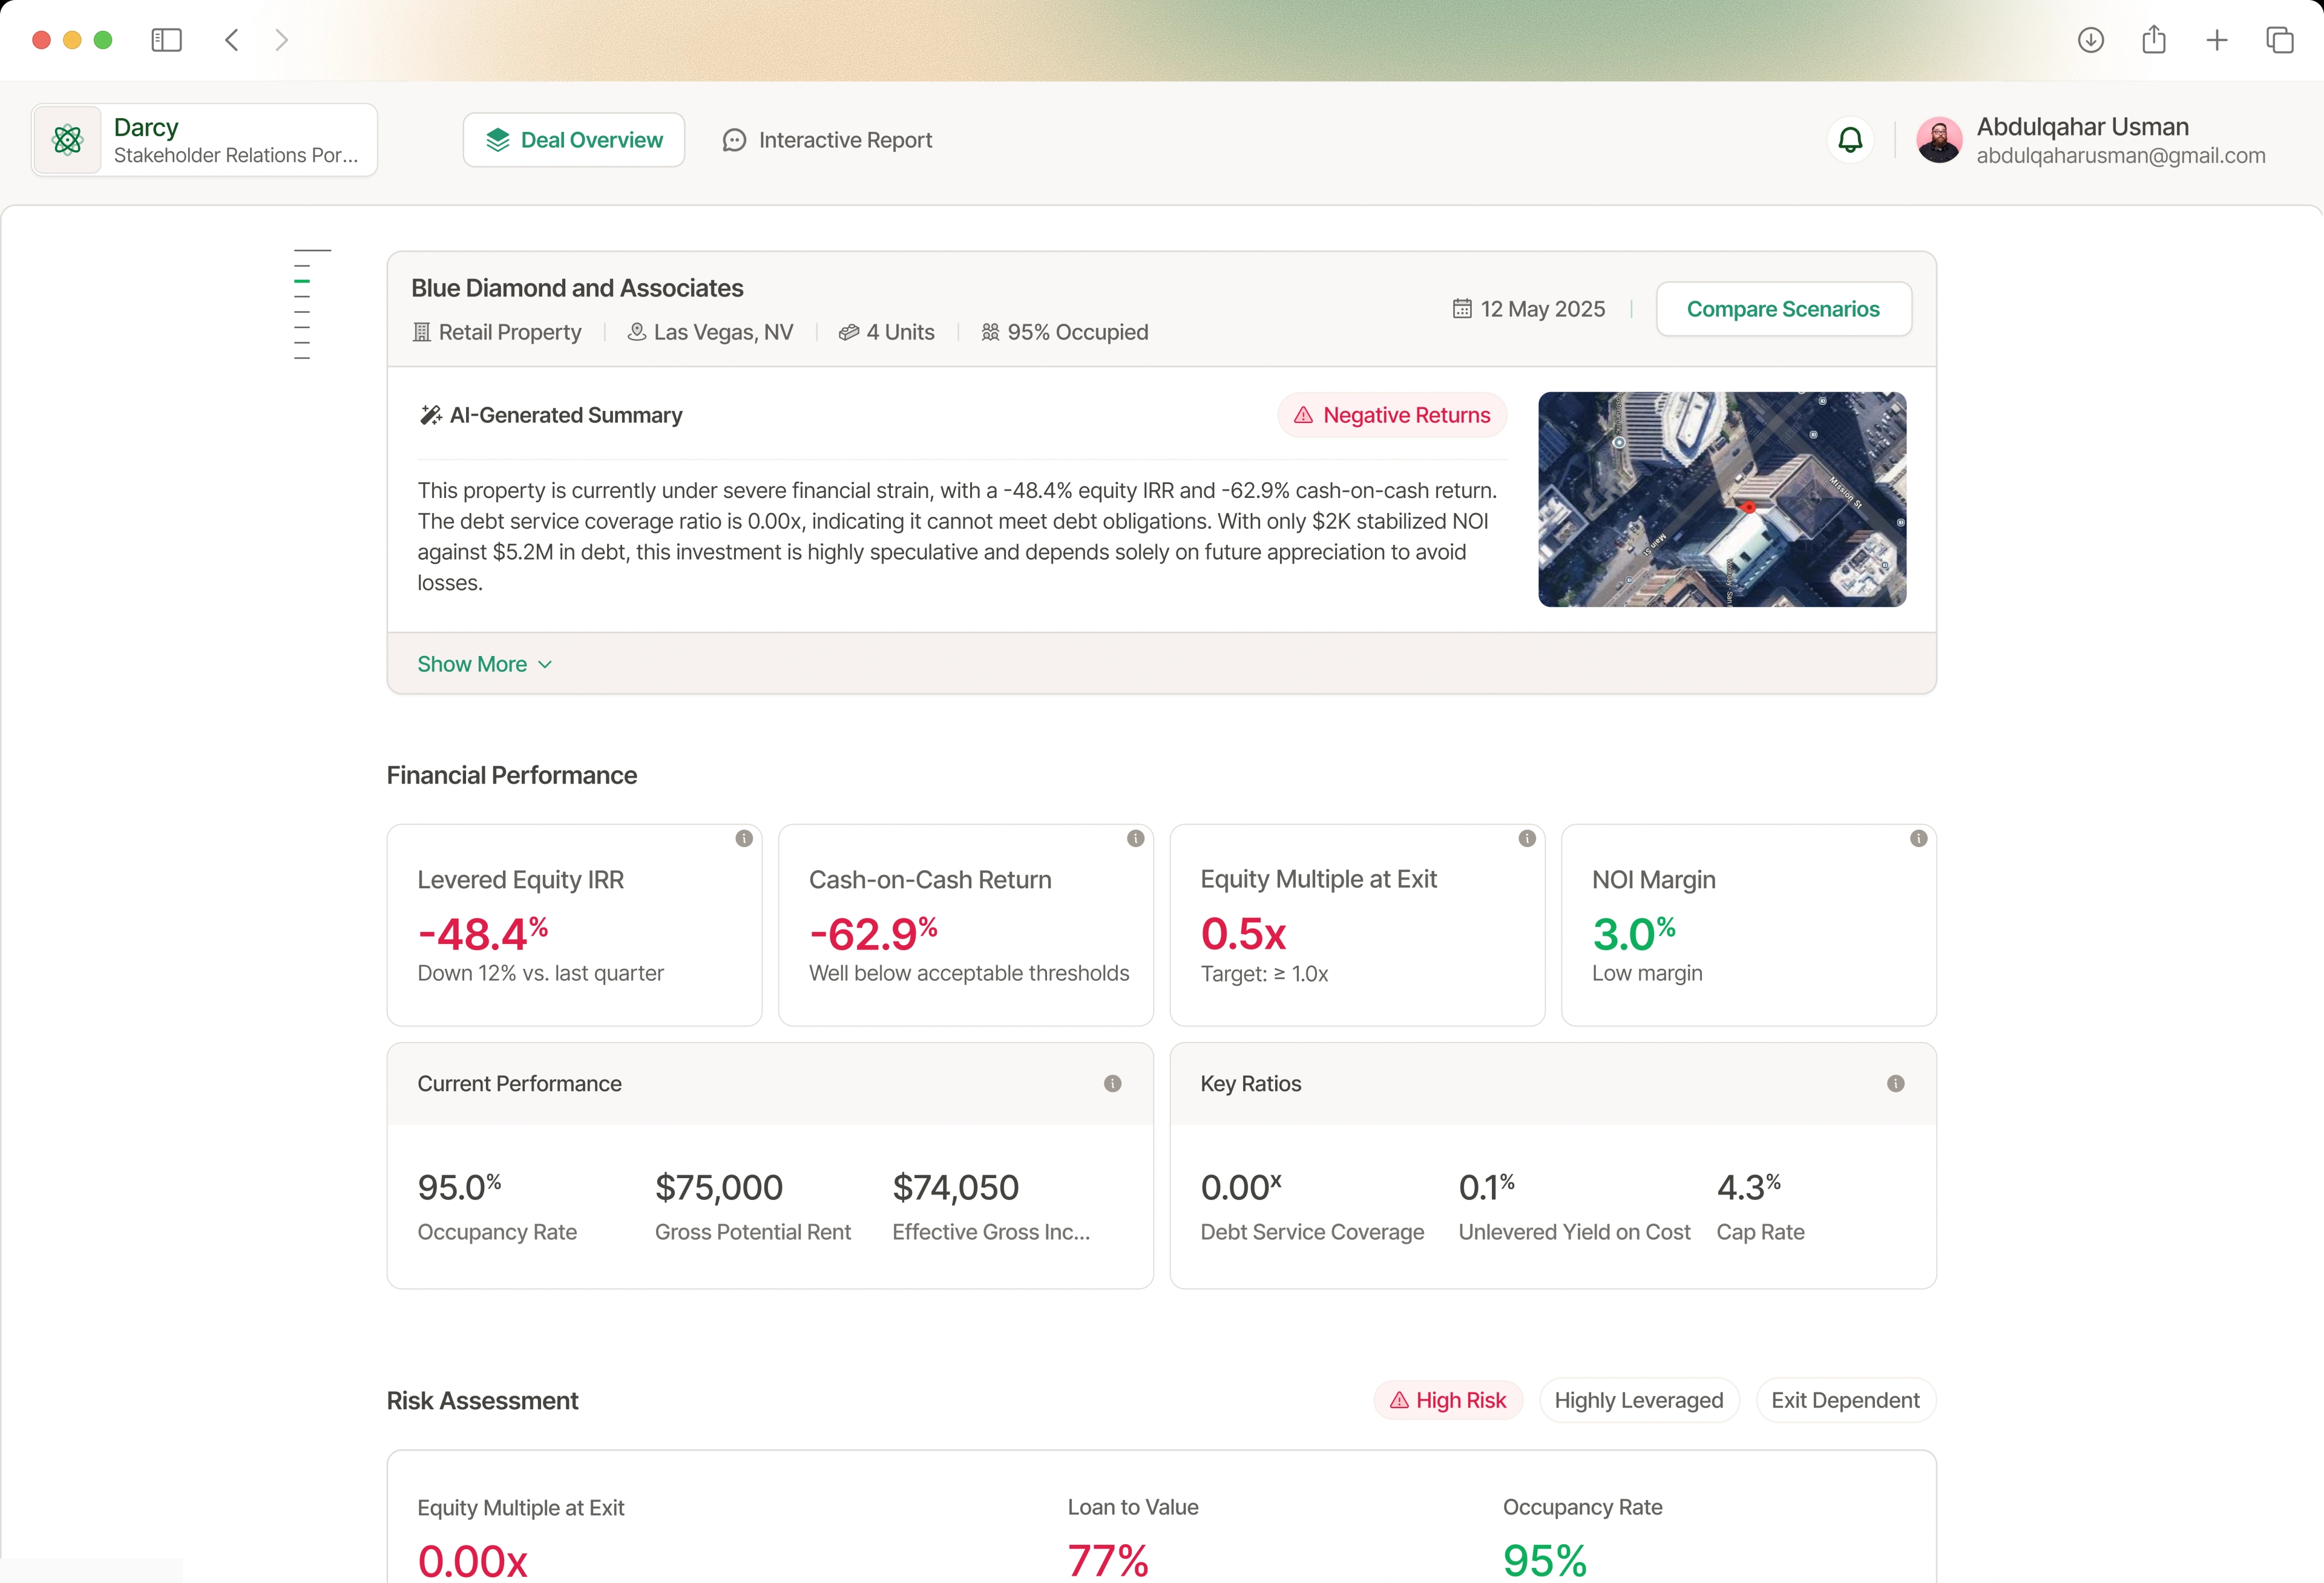Image resolution: width=2324 pixels, height=1583 pixels.
Task: Open the notifications bell
Action: 1850,140
